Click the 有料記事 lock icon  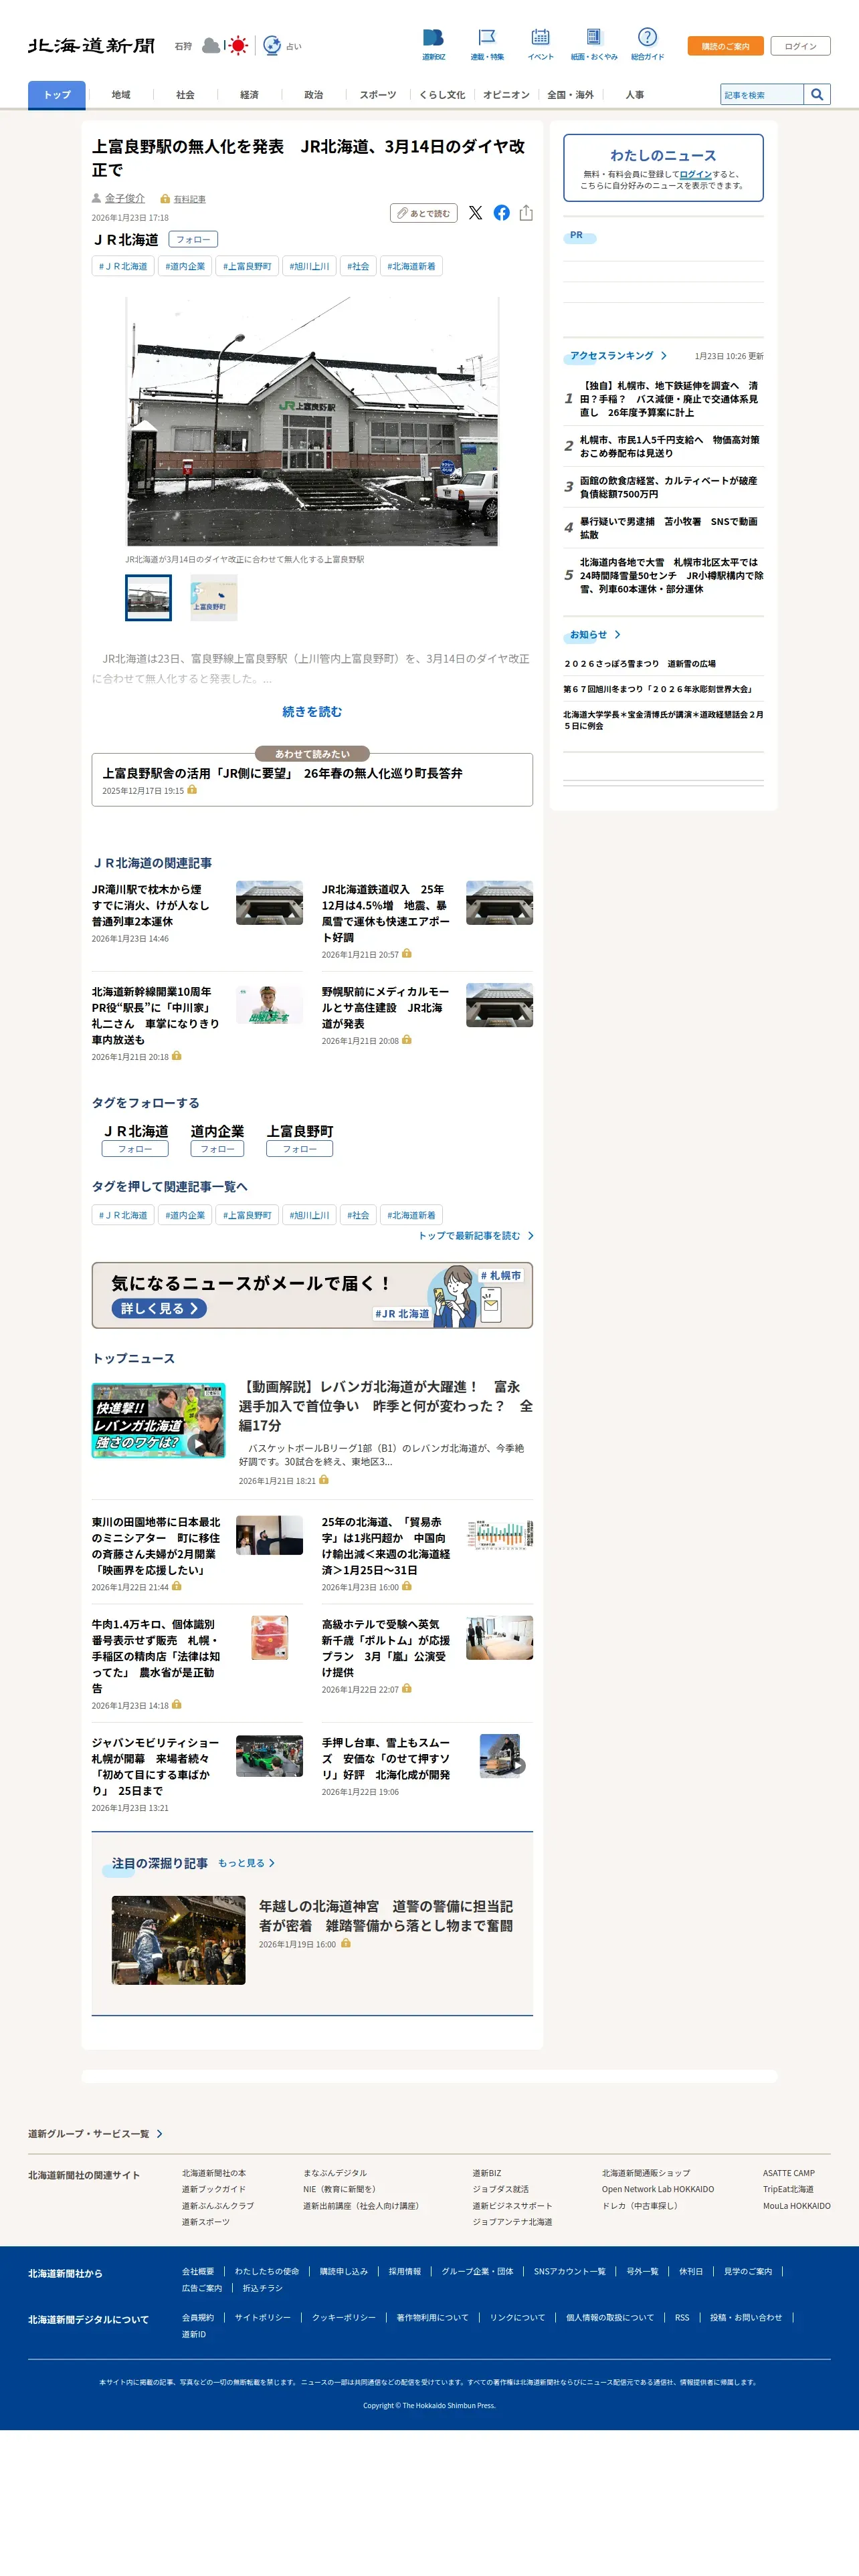[165, 199]
